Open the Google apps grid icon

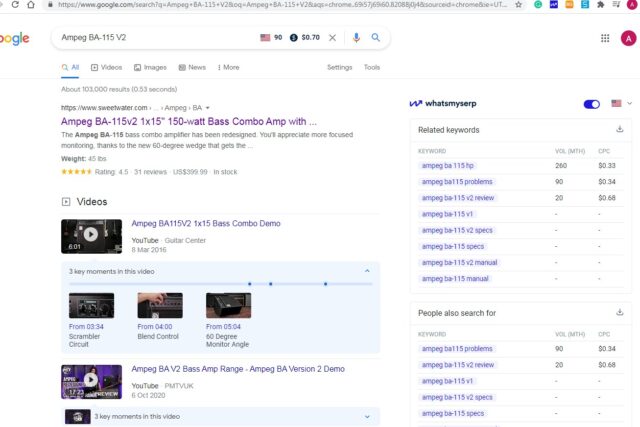point(605,38)
